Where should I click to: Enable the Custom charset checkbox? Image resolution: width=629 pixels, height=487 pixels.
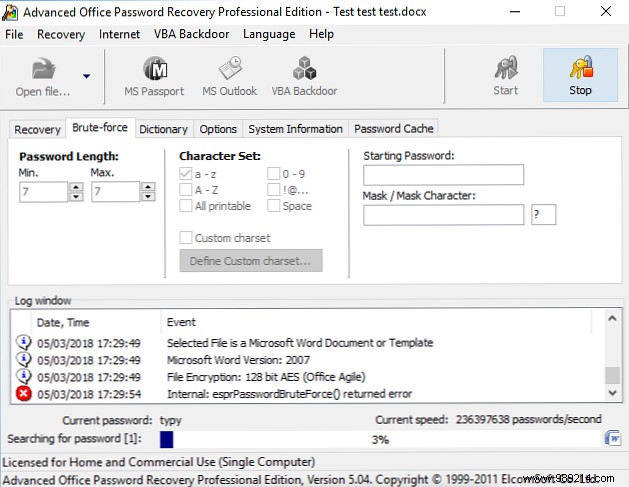(x=185, y=237)
